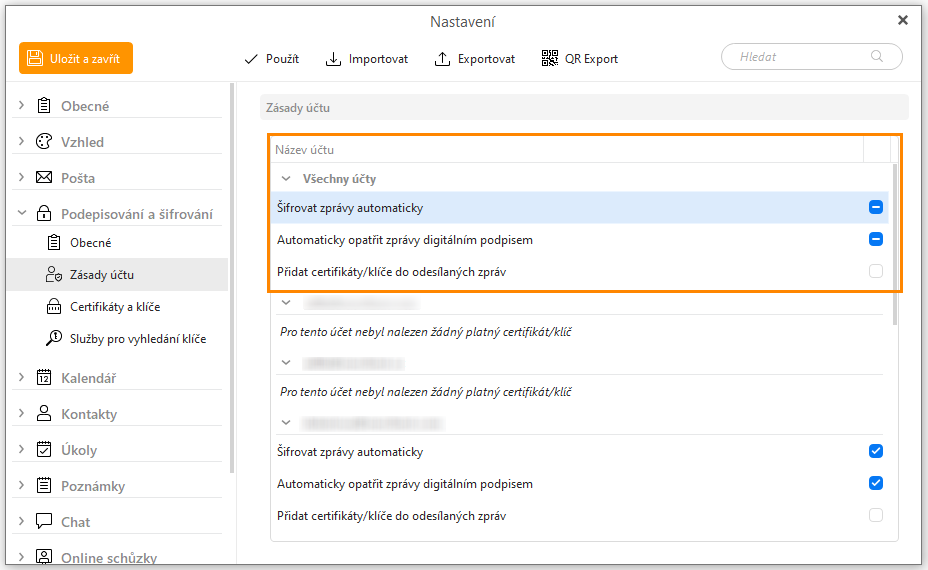Viewport: 928px width, 570px height.
Task: Toggle automatic digital signature for Všechny účty
Action: 875,240
